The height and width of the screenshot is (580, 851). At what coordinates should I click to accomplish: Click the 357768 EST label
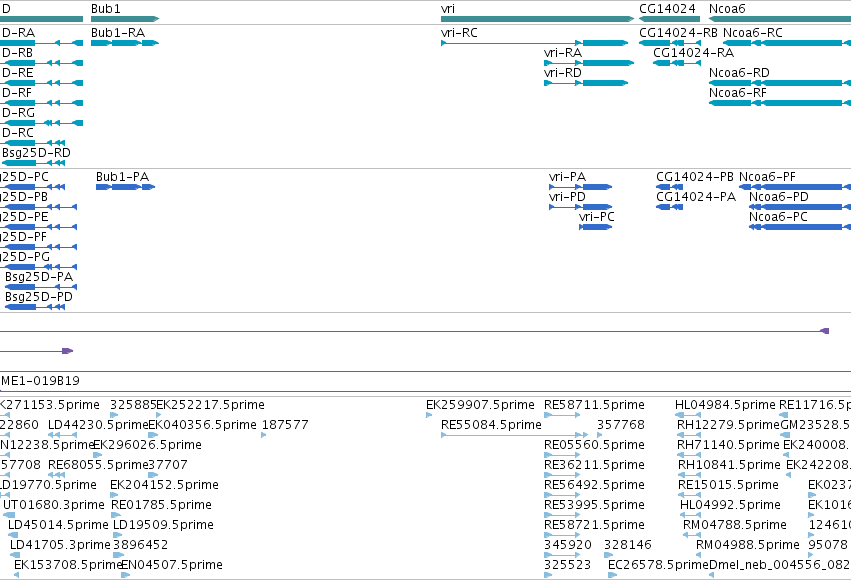[621, 425]
